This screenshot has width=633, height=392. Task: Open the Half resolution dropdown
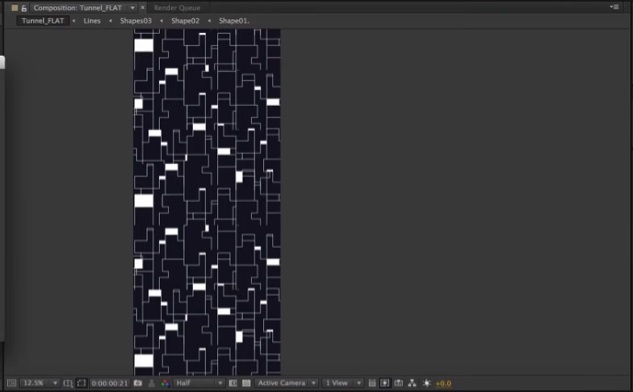click(x=199, y=383)
